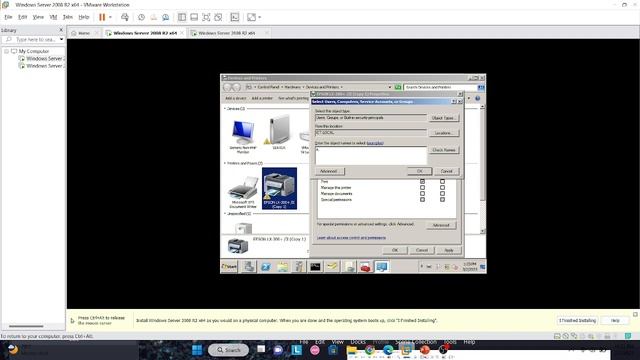Click the Check Names button
640x360 pixels.
(x=443, y=150)
